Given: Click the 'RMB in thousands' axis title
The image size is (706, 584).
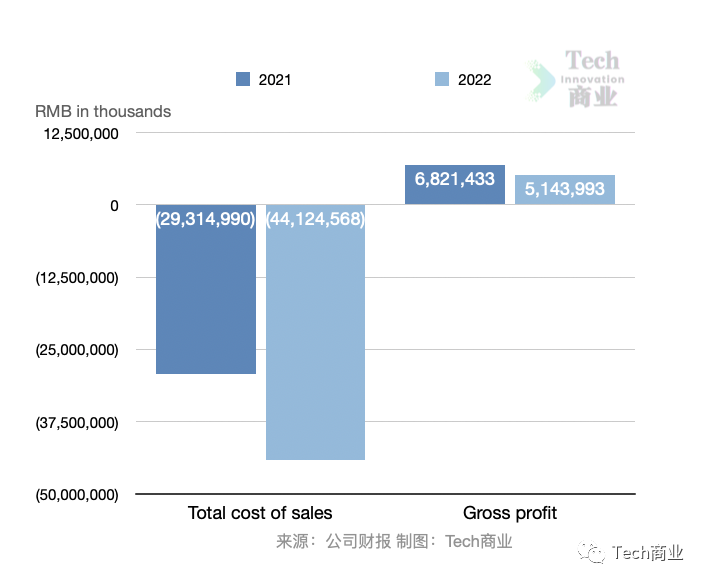Looking at the screenshot, I should pyautogui.click(x=103, y=111).
